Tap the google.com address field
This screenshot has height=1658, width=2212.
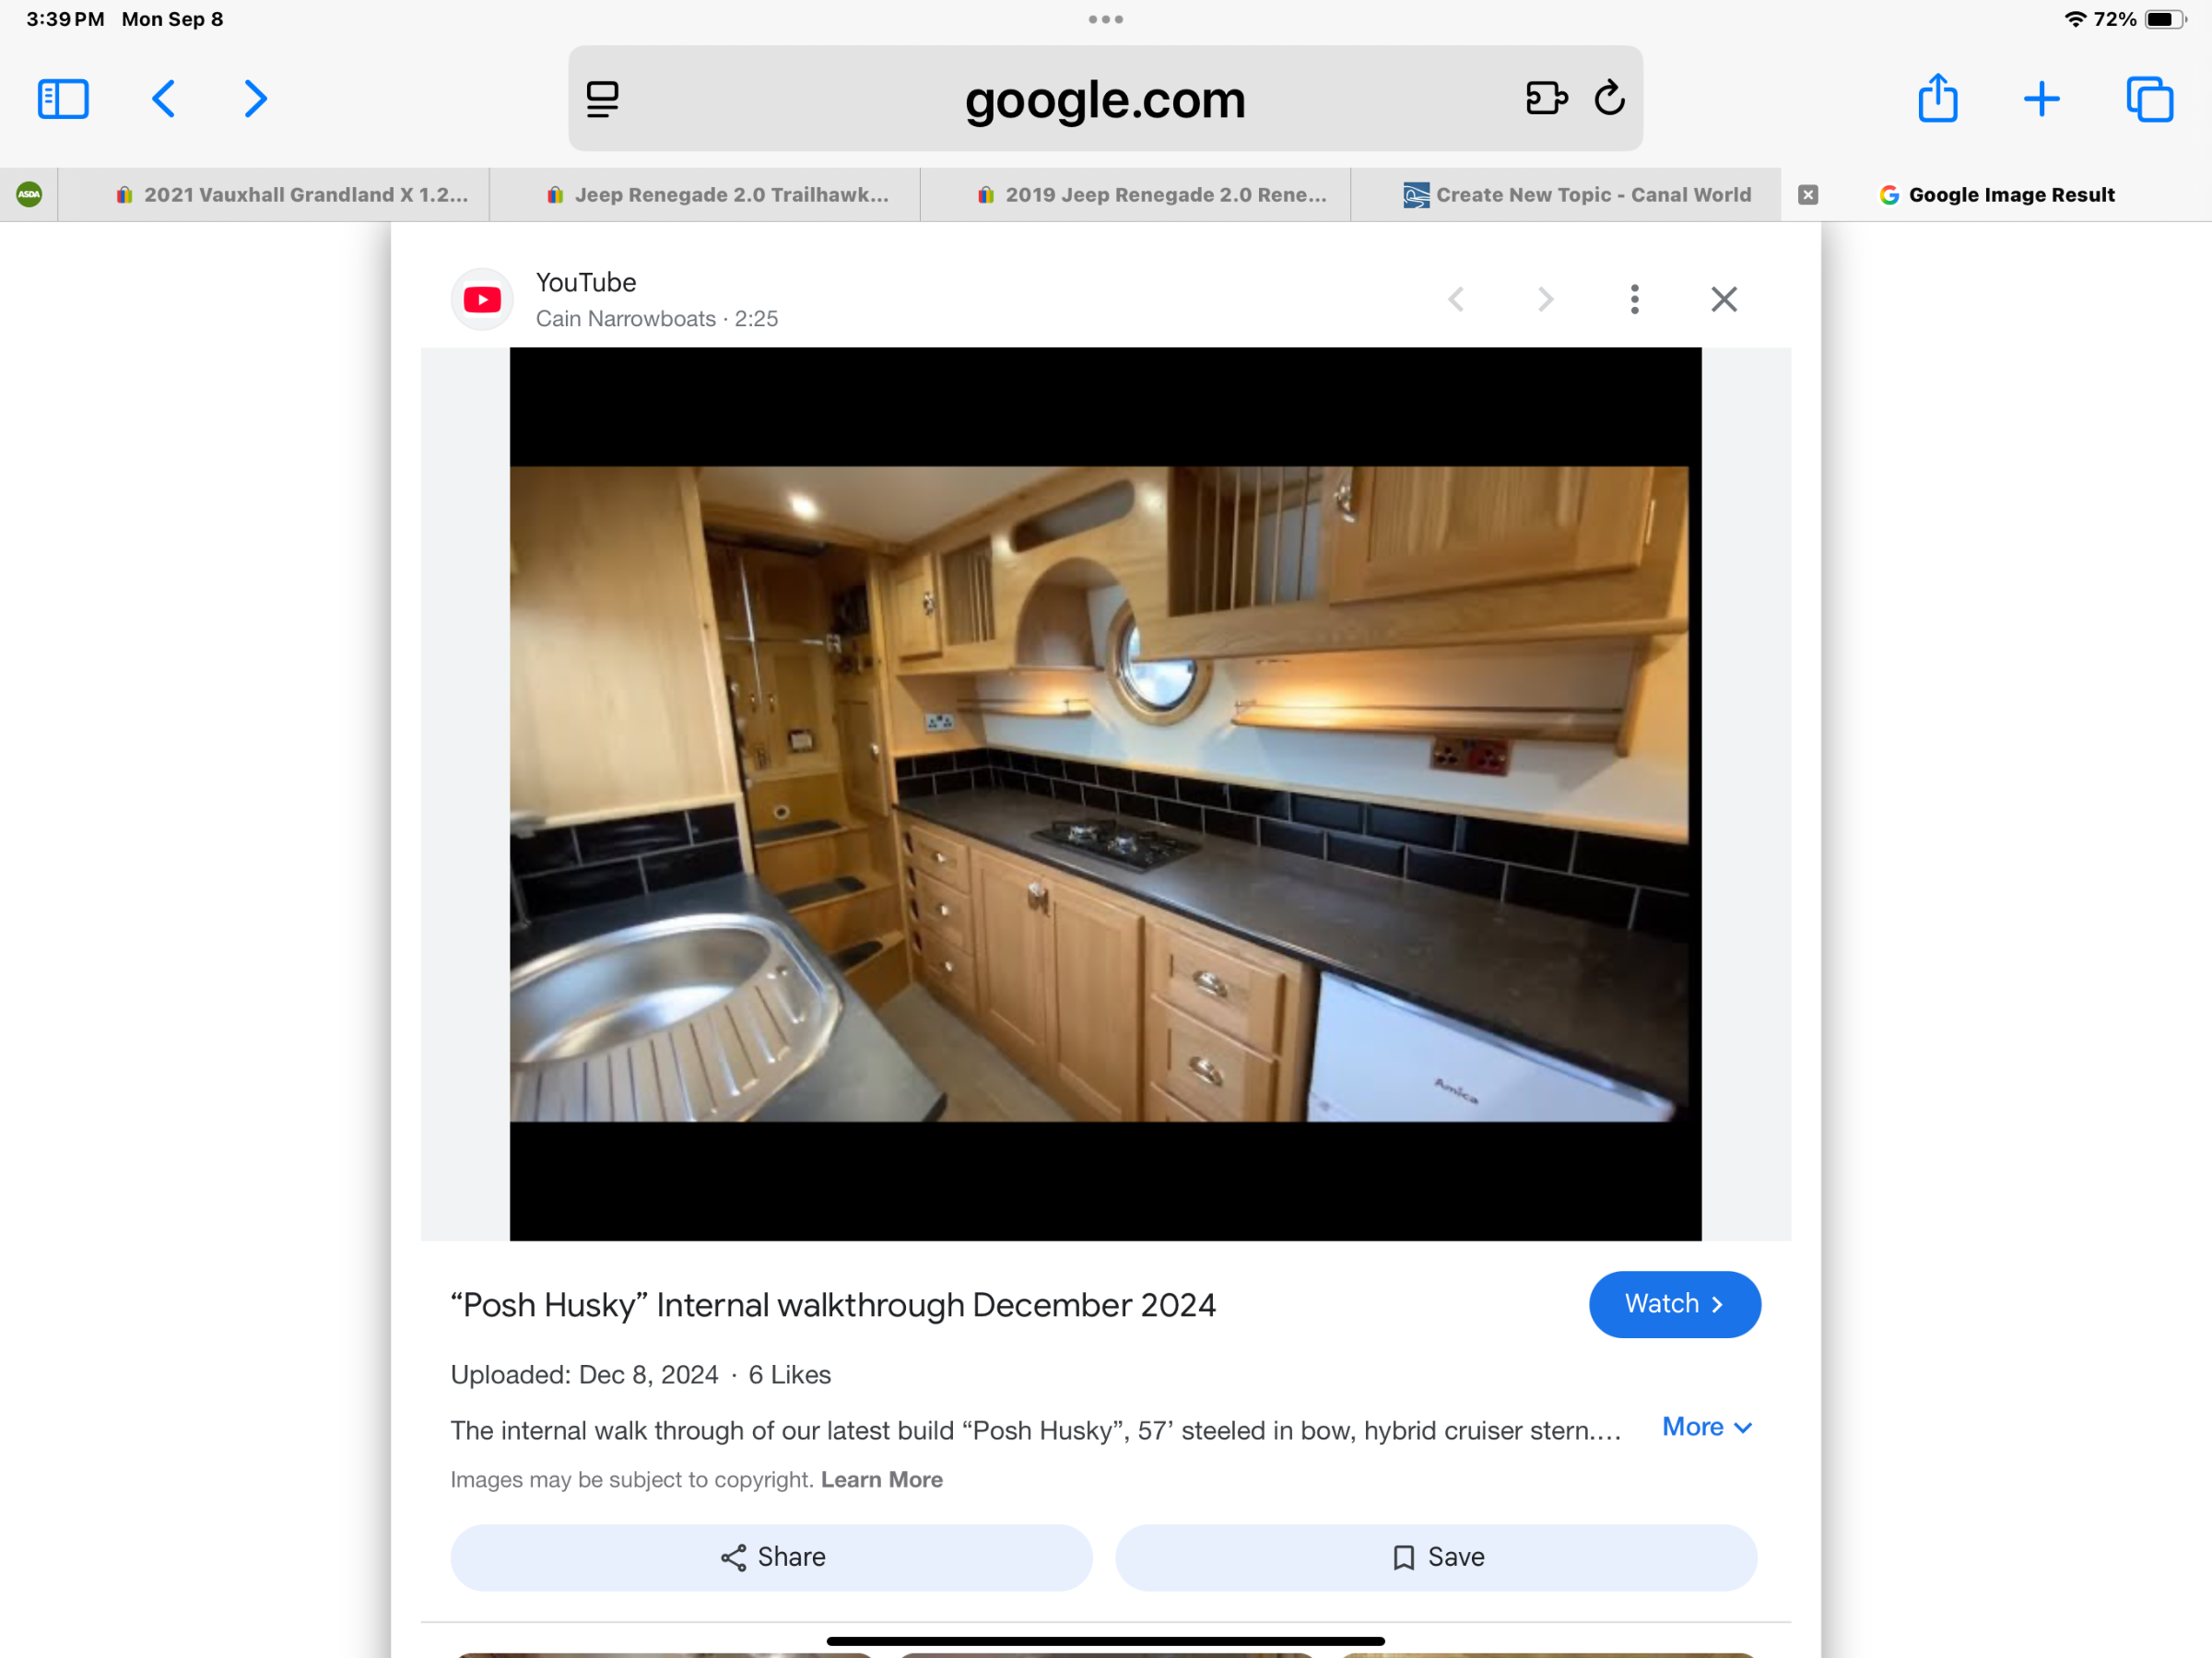click(1104, 99)
